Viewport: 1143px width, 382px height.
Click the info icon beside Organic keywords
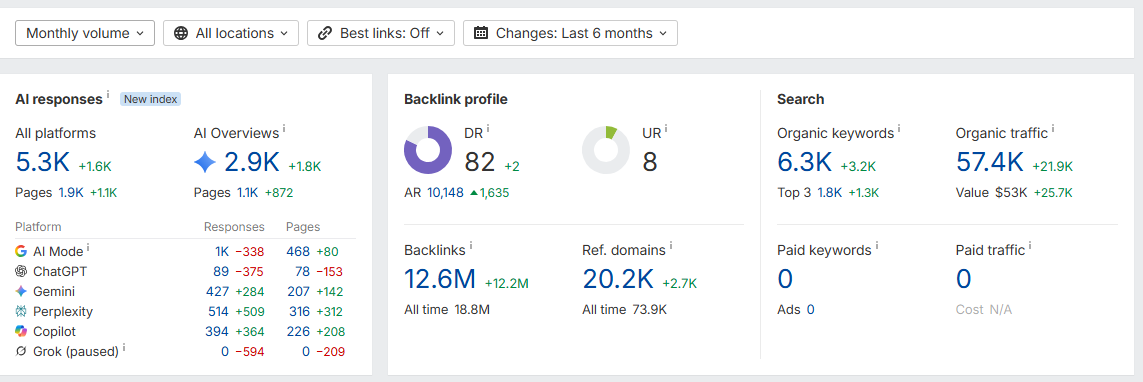(899, 129)
